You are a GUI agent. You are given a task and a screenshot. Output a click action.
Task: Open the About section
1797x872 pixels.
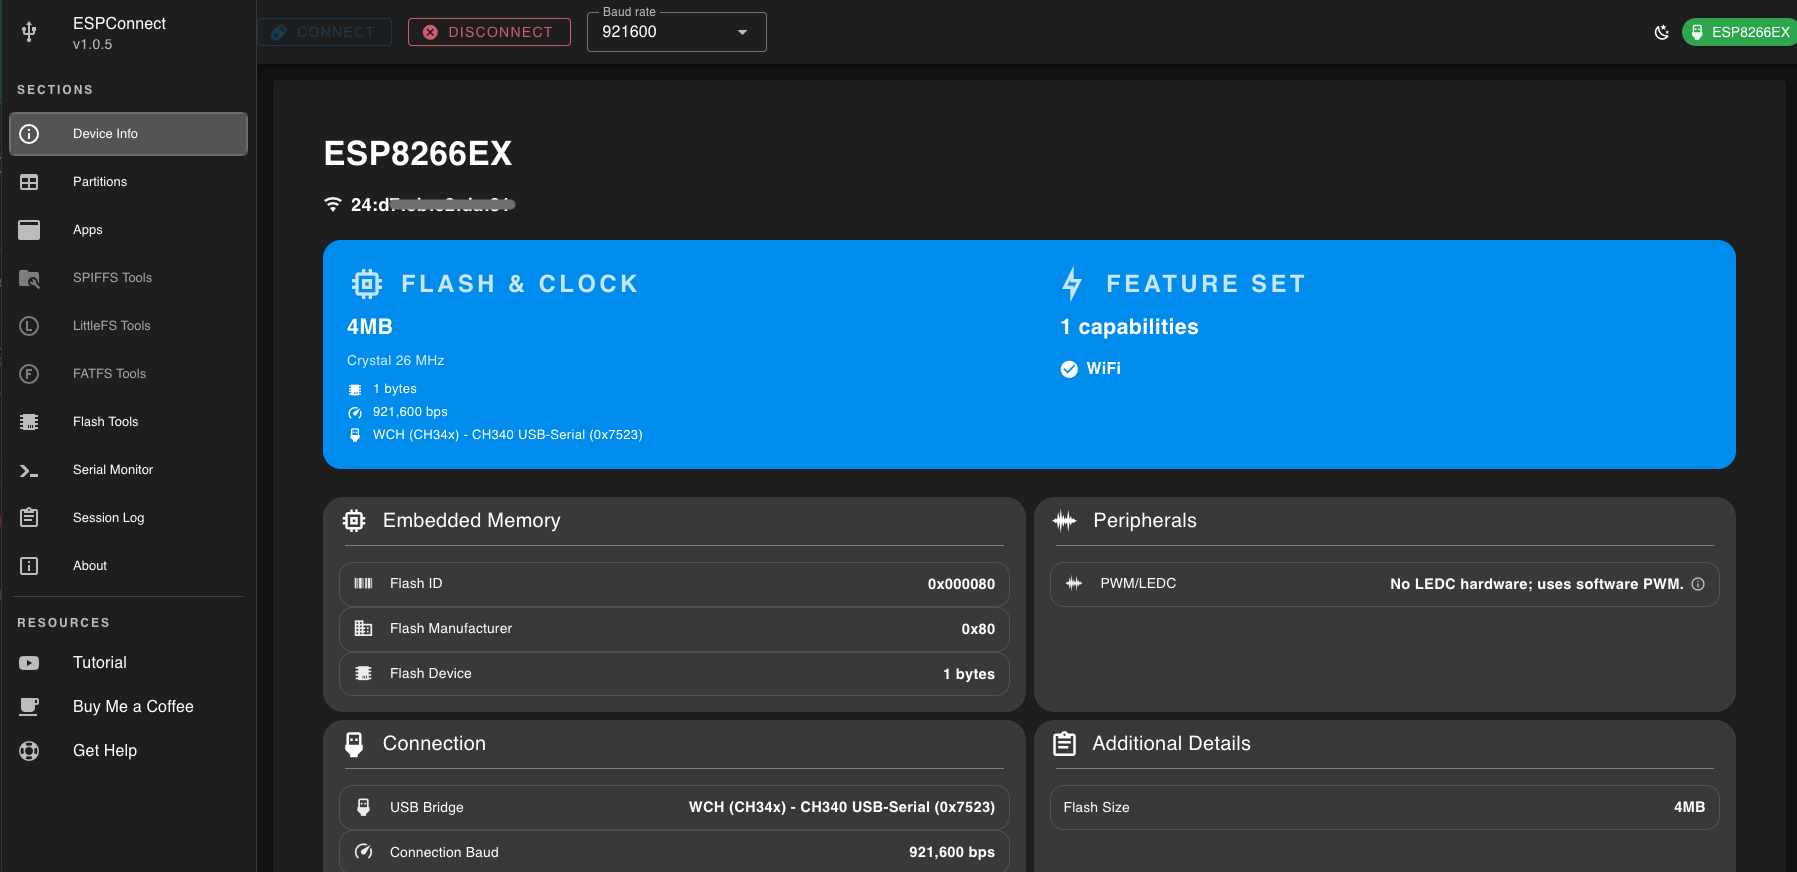(x=90, y=566)
